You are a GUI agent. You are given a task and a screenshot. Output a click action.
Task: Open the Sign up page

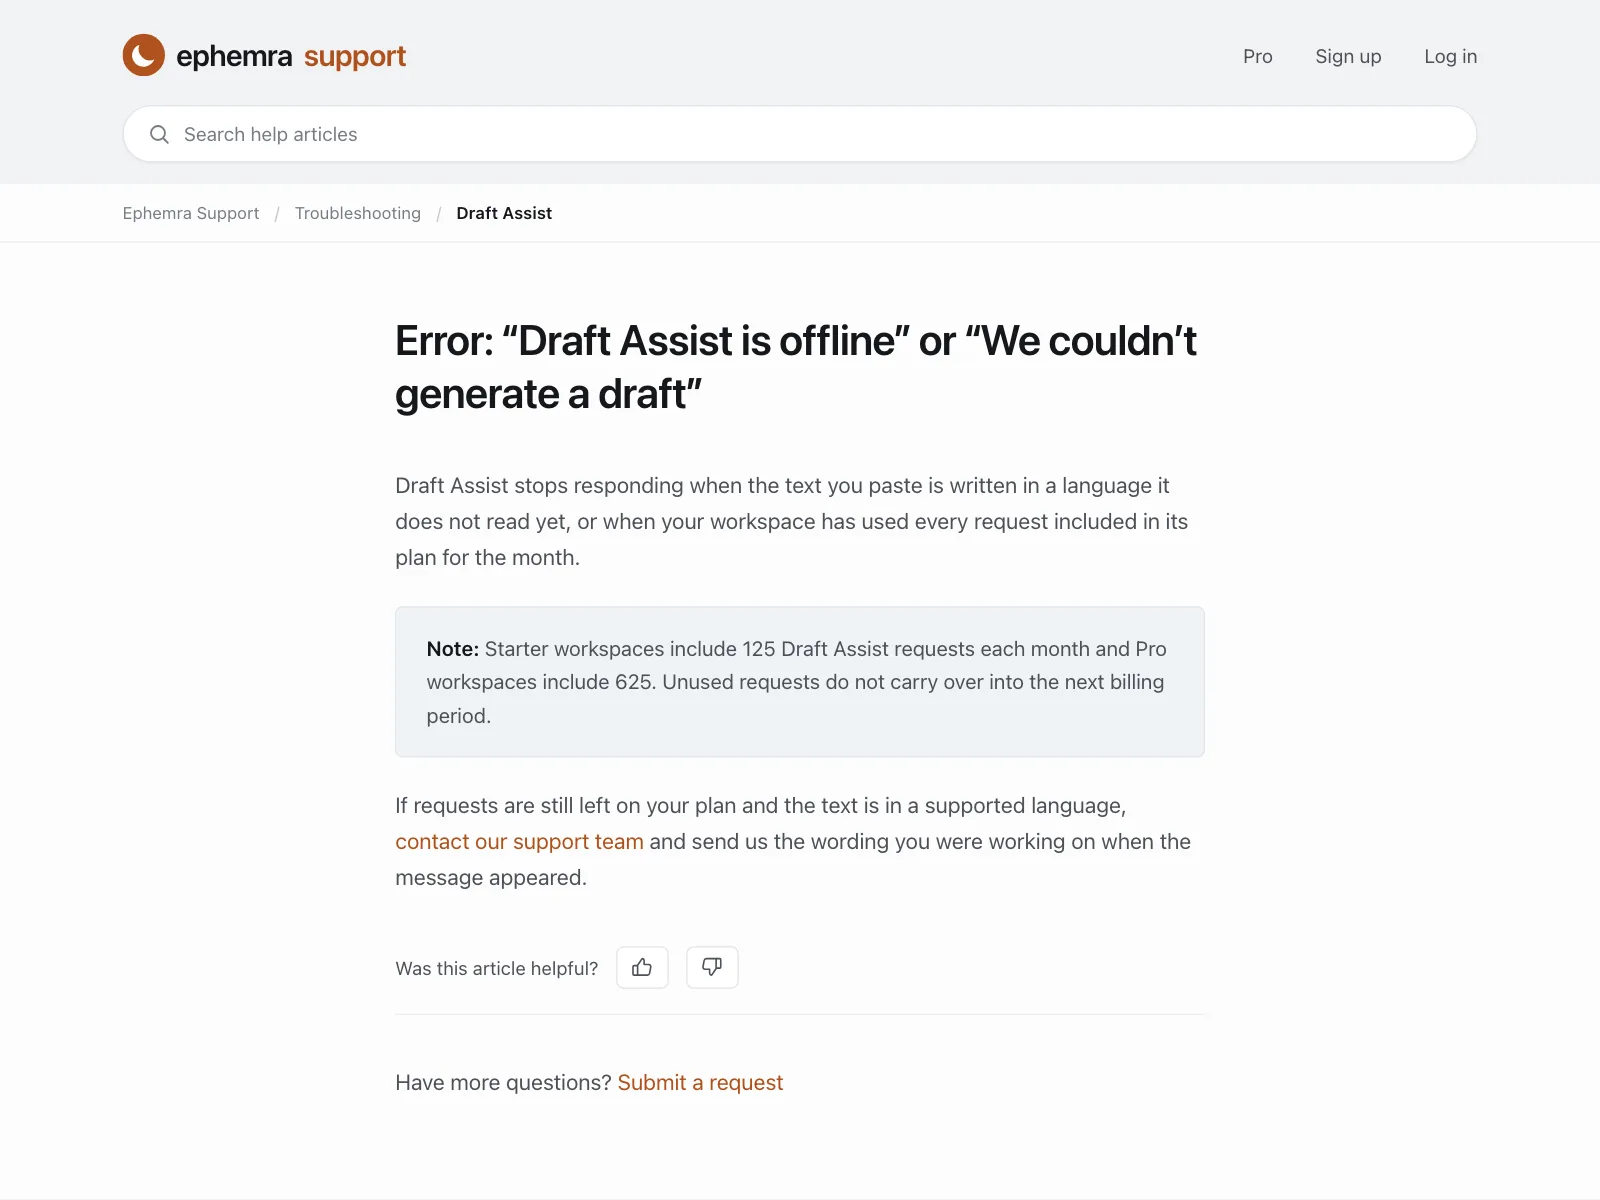point(1348,57)
